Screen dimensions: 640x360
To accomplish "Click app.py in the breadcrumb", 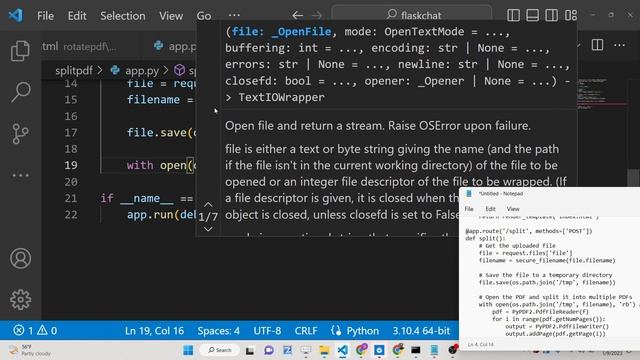I will pos(142,70).
